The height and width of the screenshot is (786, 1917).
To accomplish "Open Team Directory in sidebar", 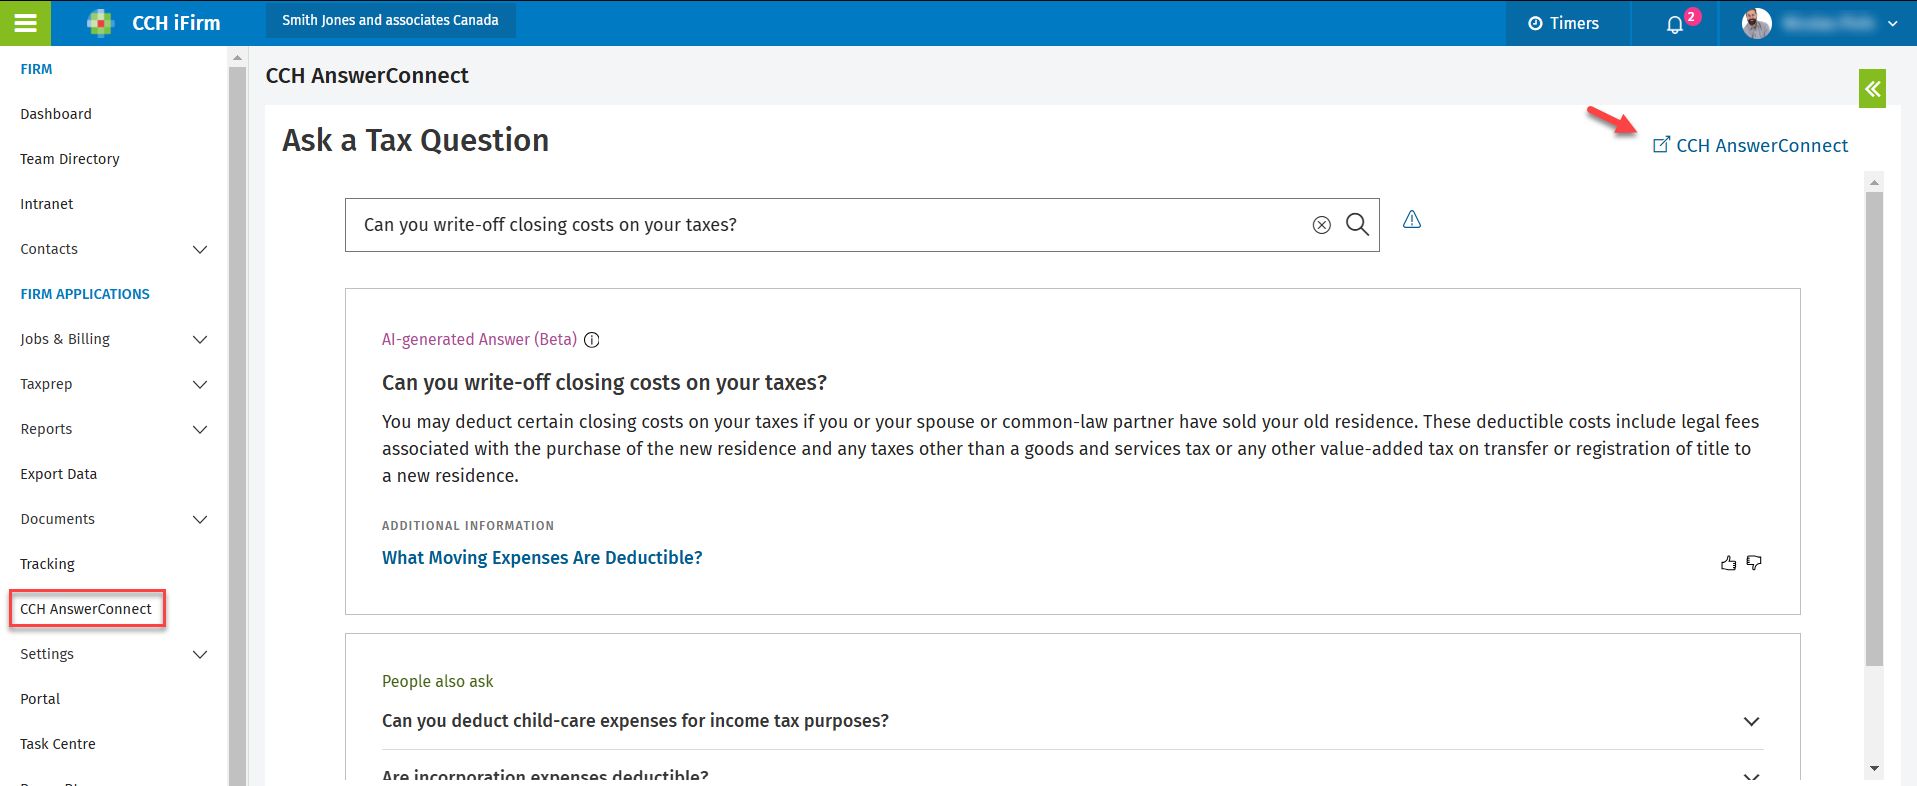I will click(70, 159).
